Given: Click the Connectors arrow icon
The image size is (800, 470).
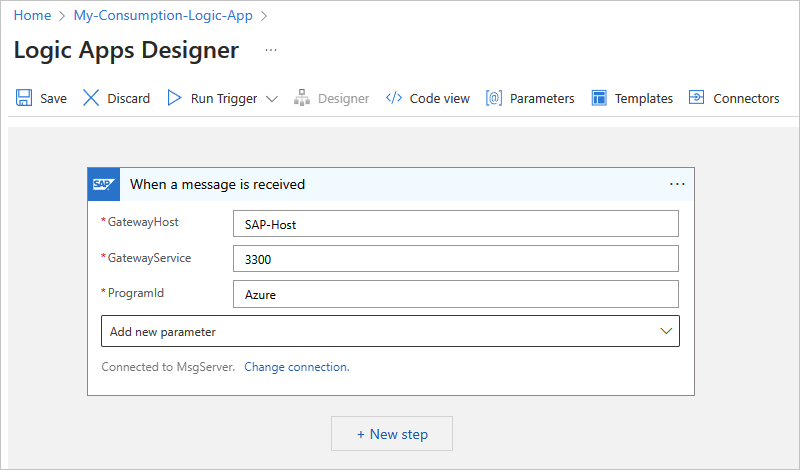Looking at the screenshot, I should pyautogui.click(x=697, y=98).
